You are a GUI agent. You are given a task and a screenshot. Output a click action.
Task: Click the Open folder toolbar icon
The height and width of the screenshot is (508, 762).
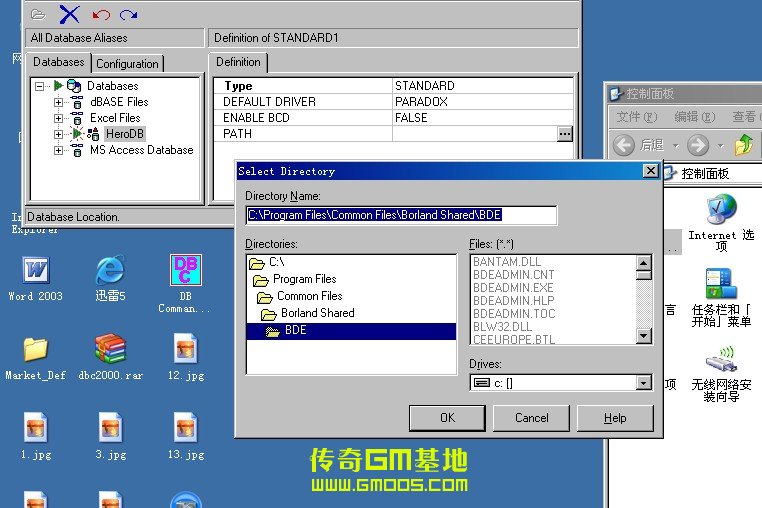click(38, 15)
